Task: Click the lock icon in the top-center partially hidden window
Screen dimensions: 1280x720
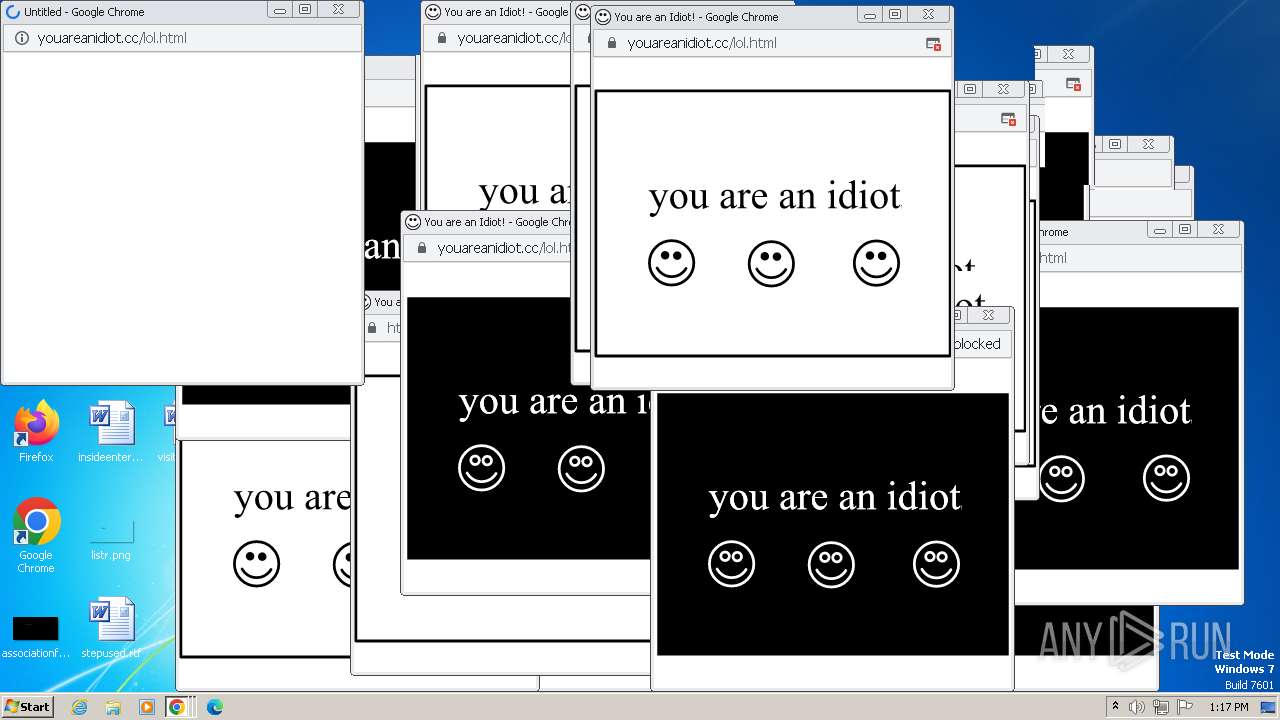Action: [x=442, y=38]
